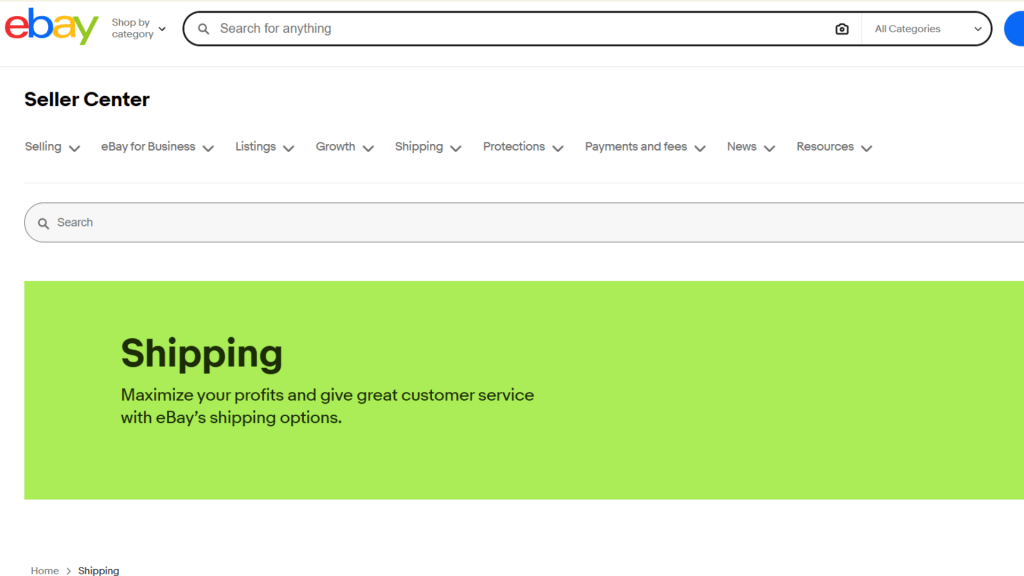This screenshot has height=576, width=1024.
Task: Focus the Search for anything field
Action: coord(522,29)
